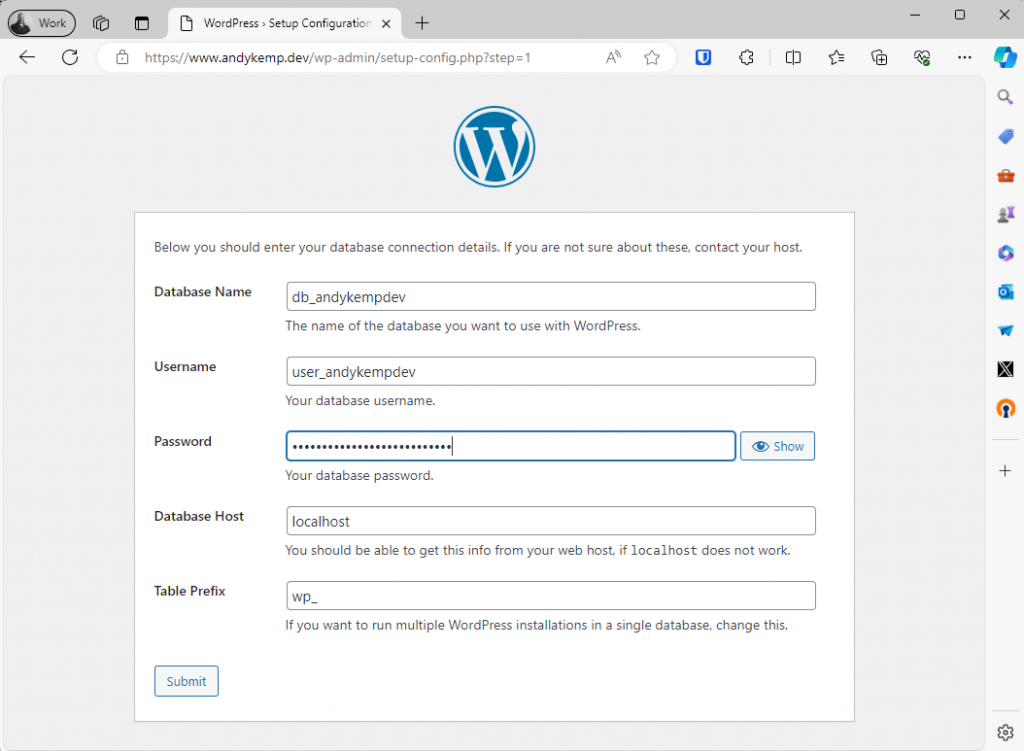Launch the Copilot sidebar icon
This screenshot has height=751, width=1024.
(x=1005, y=57)
